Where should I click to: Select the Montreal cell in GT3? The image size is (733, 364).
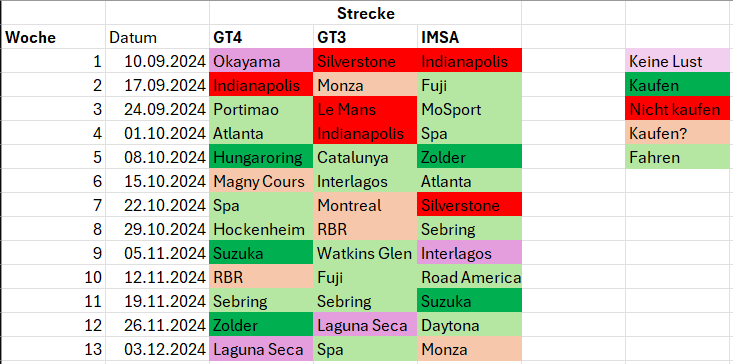click(365, 205)
